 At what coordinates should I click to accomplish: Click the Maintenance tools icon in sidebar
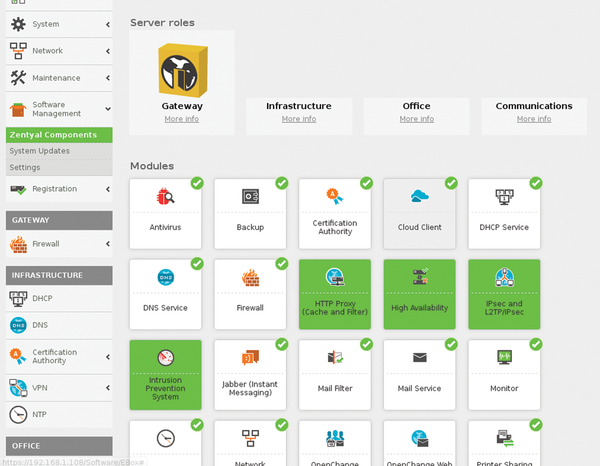(18, 78)
